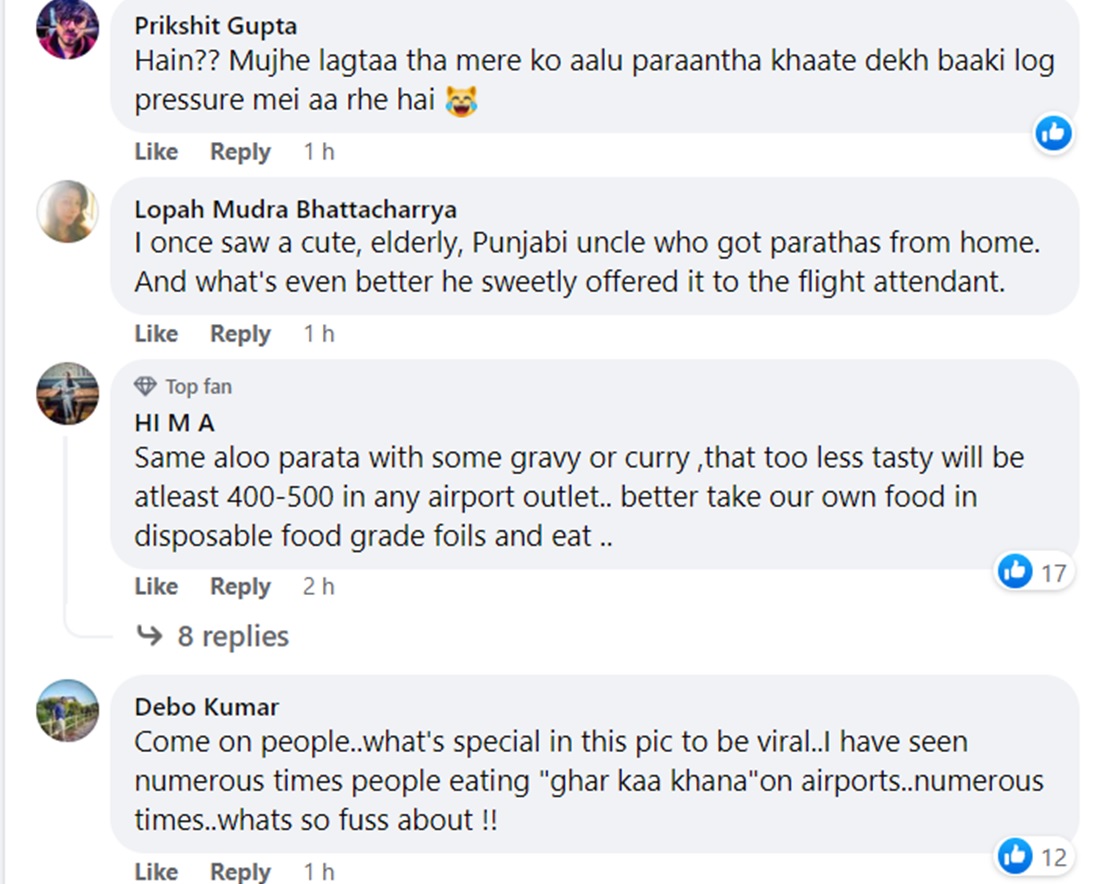Click like reaction icon on Prikshit's comment

tap(1052, 133)
